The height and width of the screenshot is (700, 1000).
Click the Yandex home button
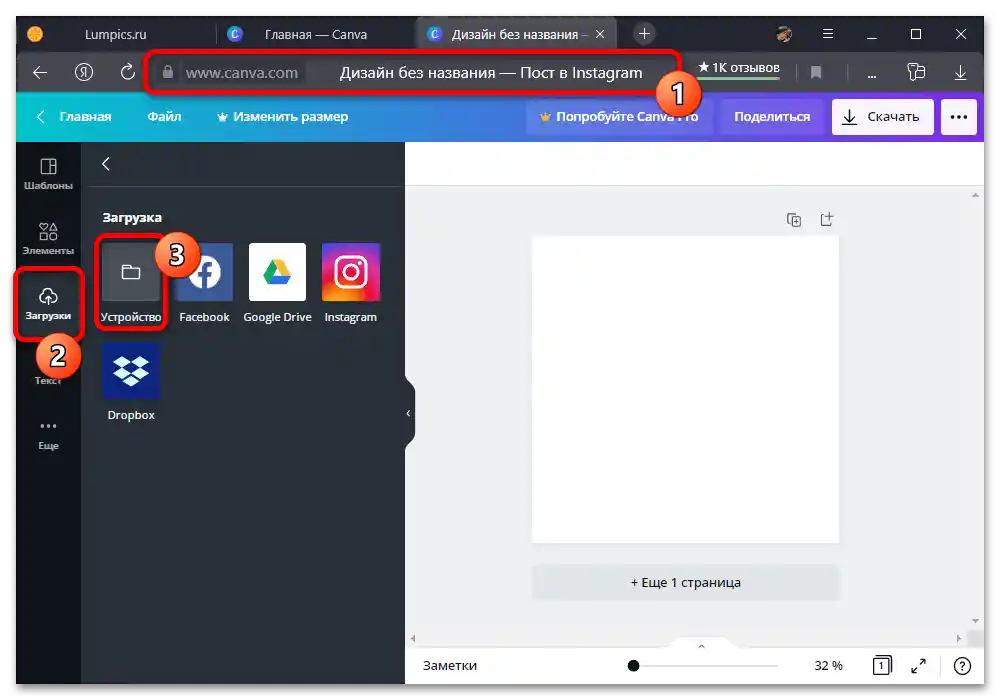tap(84, 72)
